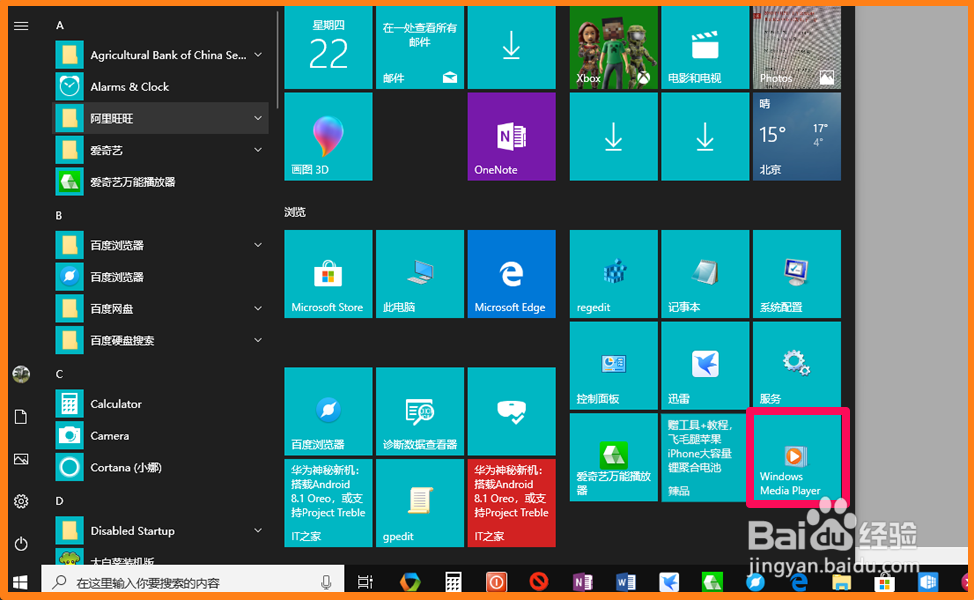Open Calculator from the taskbar

coord(453,582)
